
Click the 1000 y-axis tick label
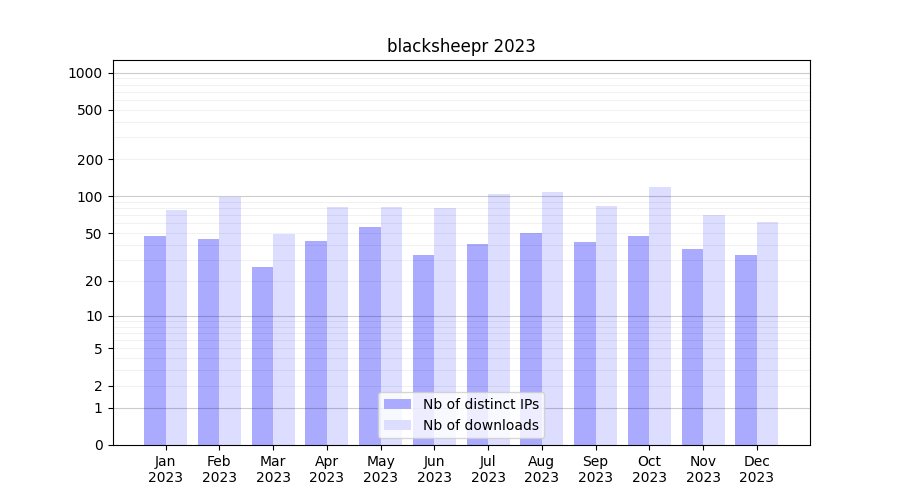tap(85, 73)
